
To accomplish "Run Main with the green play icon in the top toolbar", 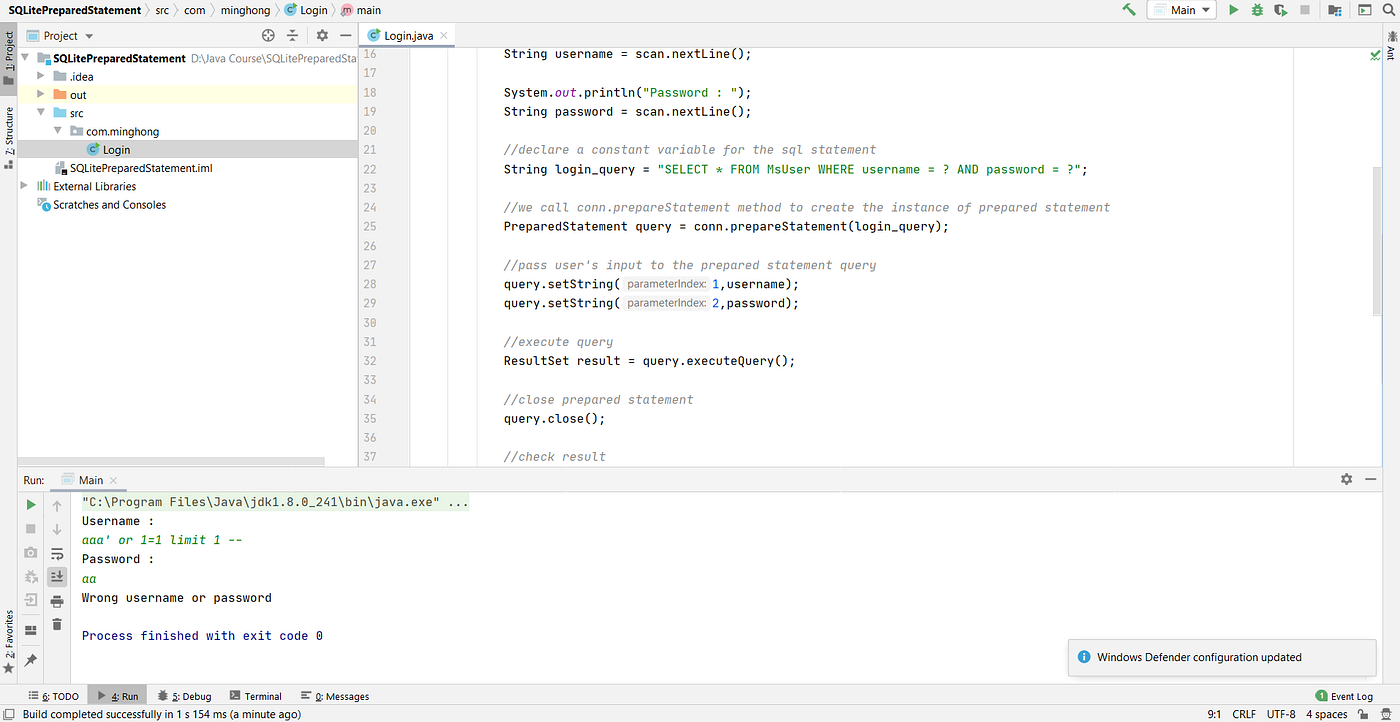I will pos(1233,10).
